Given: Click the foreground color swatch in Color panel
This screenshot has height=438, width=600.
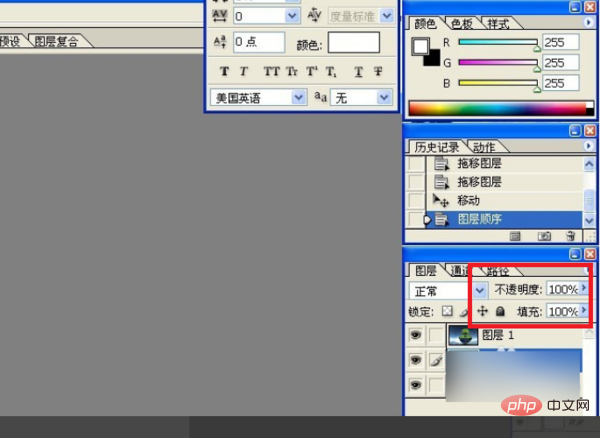Looking at the screenshot, I should point(420,46).
